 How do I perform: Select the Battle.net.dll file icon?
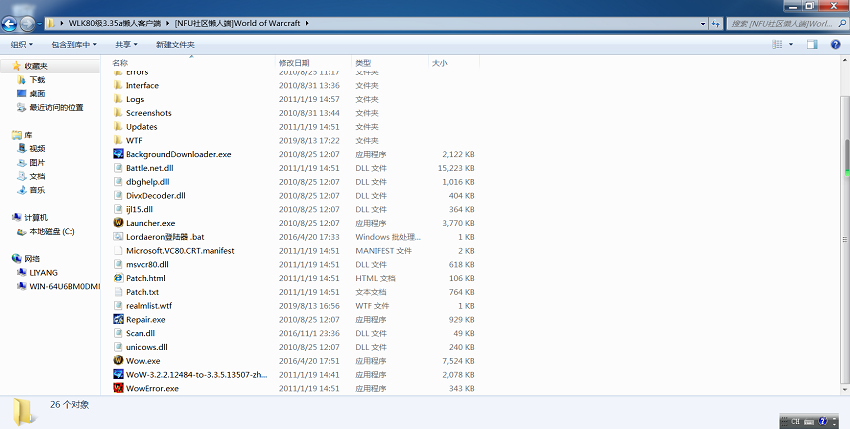coord(118,168)
